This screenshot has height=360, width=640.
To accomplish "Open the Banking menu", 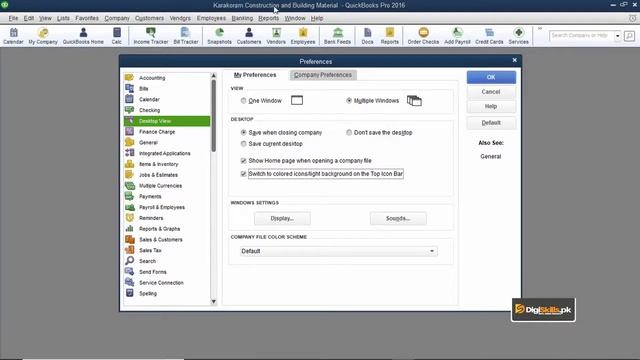I will tap(242, 18).
